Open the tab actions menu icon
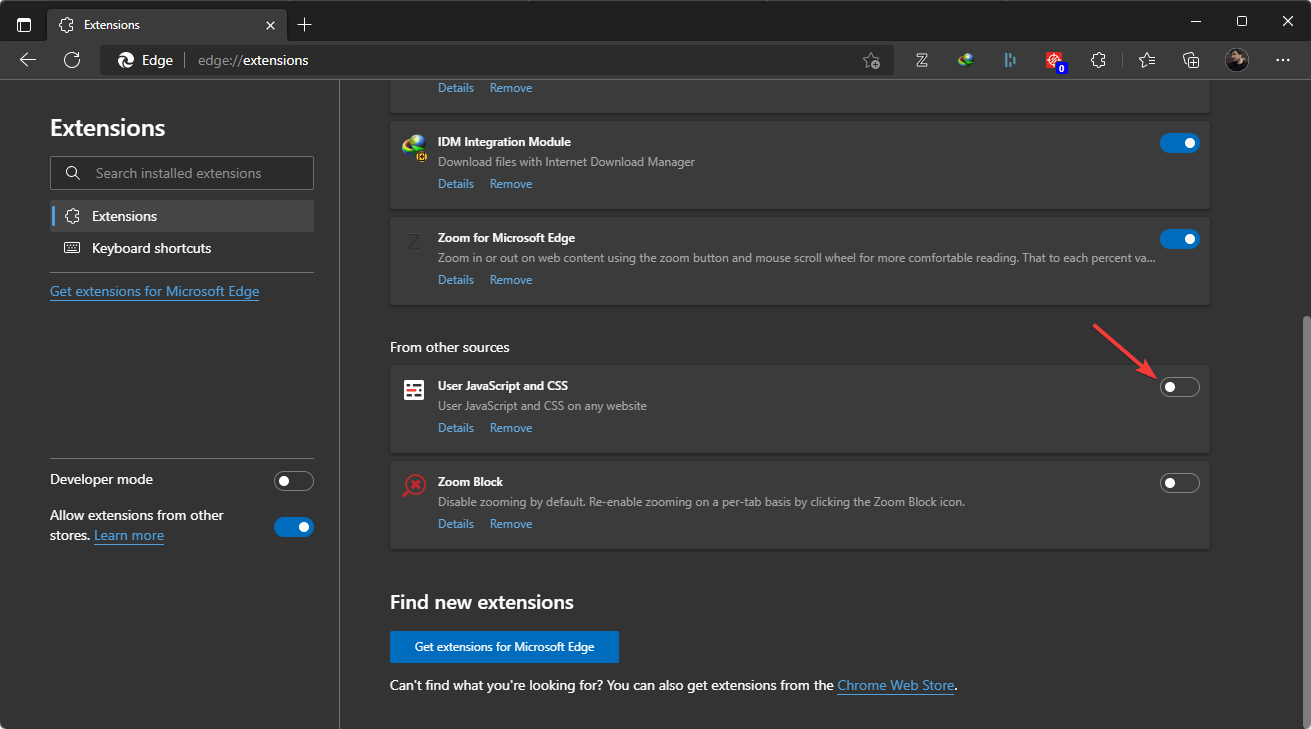The image size is (1311, 729). (x=24, y=24)
